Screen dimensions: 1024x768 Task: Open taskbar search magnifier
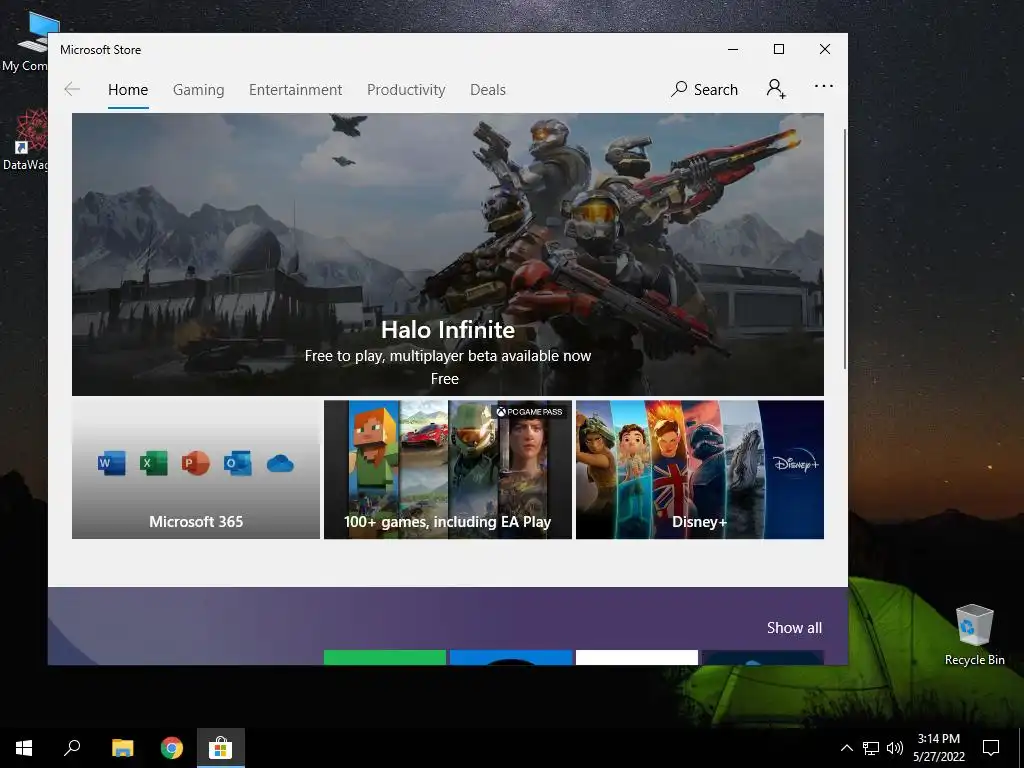pos(72,748)
